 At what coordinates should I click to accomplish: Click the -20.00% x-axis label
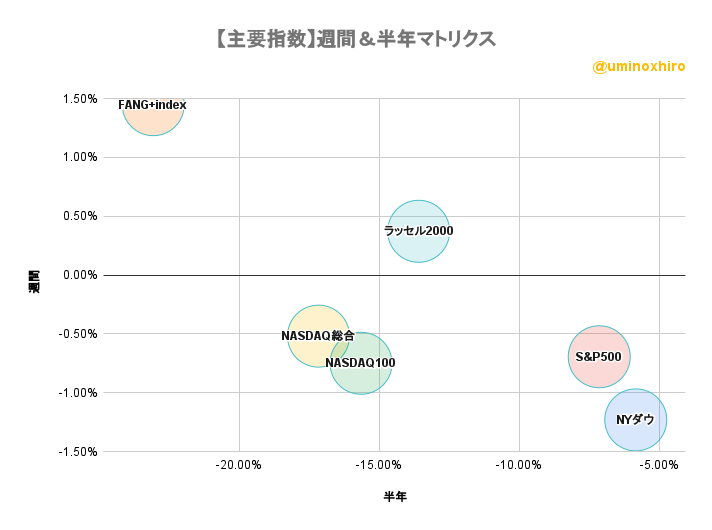coord(238,465)
